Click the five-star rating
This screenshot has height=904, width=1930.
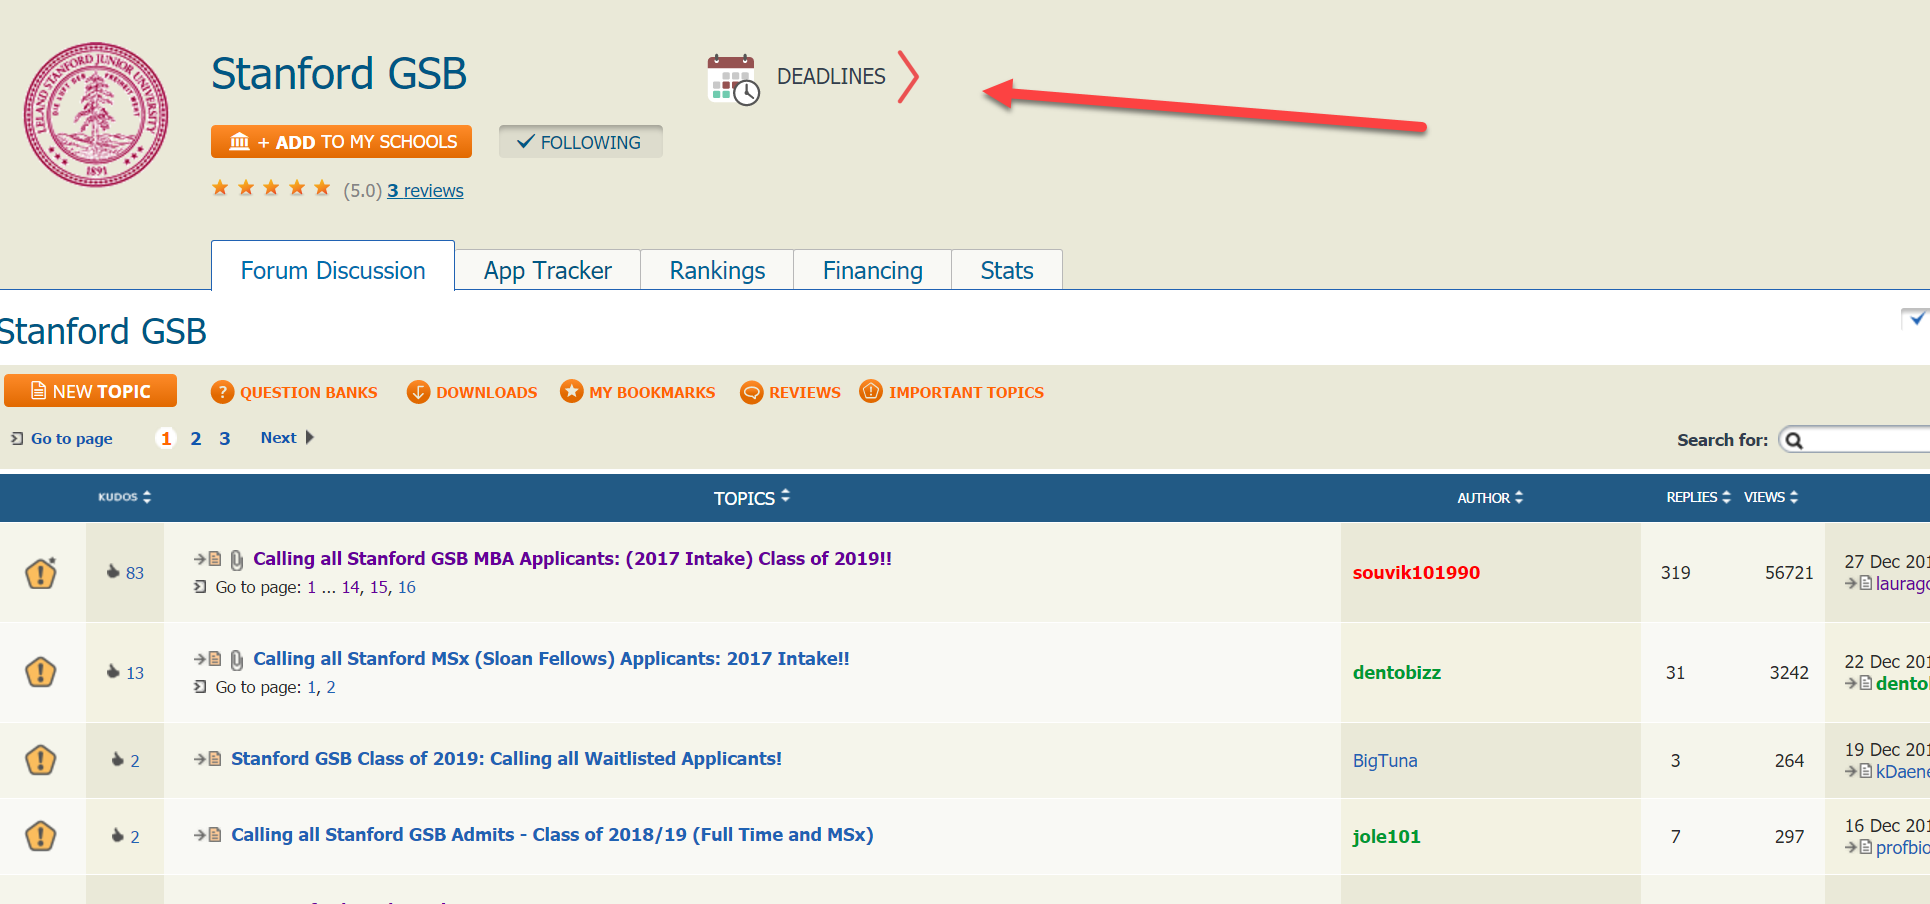[271, 188]
